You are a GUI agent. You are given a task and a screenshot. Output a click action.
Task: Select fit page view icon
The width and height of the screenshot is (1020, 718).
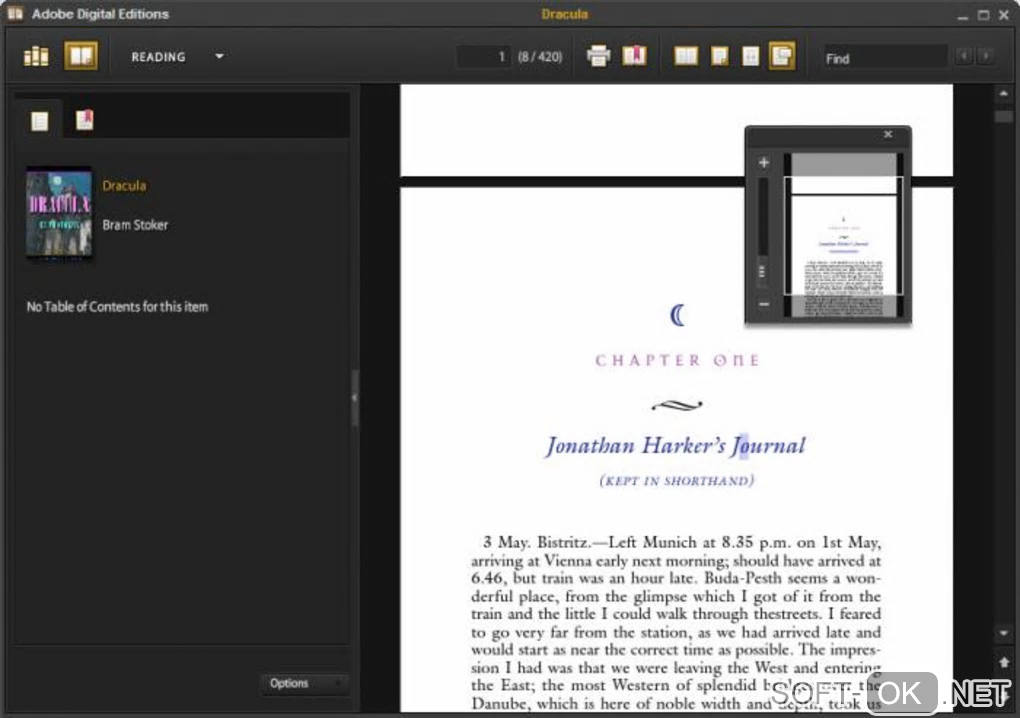[x=720, y=57]
